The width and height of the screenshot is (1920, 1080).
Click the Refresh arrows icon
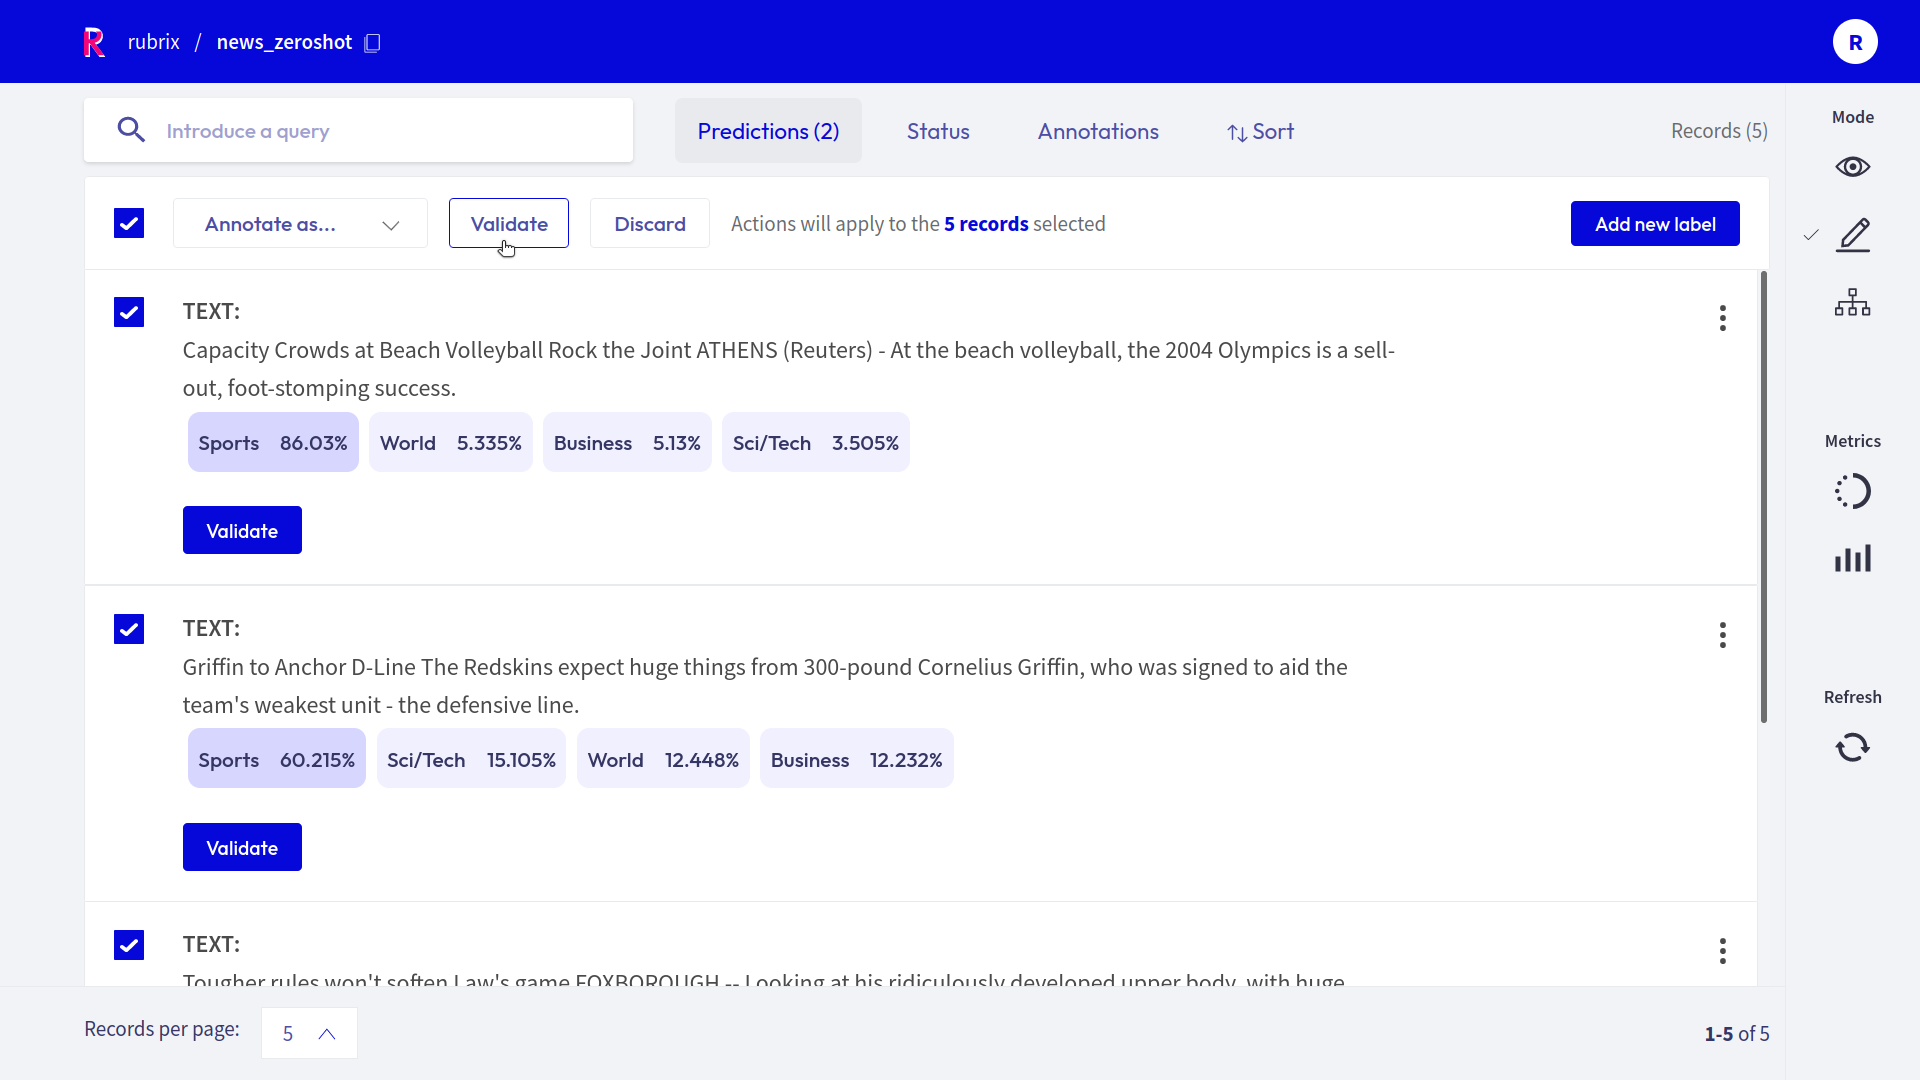(x=1852, y=747)
